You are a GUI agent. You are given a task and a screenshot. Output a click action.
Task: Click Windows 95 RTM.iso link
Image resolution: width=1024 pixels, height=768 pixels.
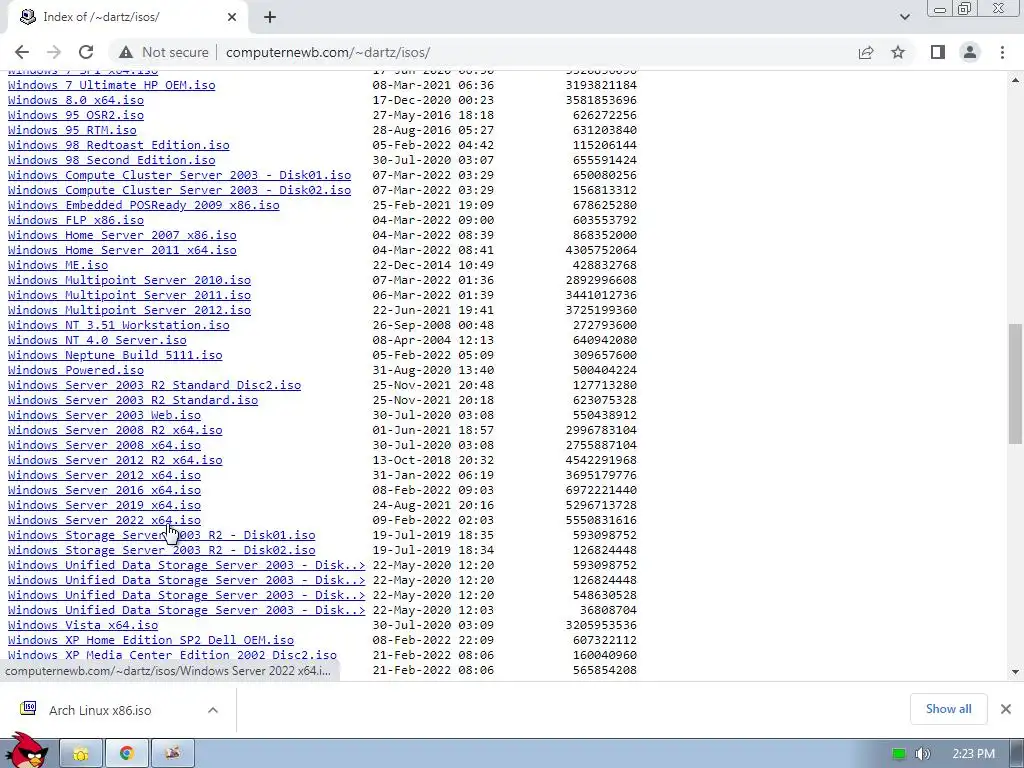pos(72,130)
